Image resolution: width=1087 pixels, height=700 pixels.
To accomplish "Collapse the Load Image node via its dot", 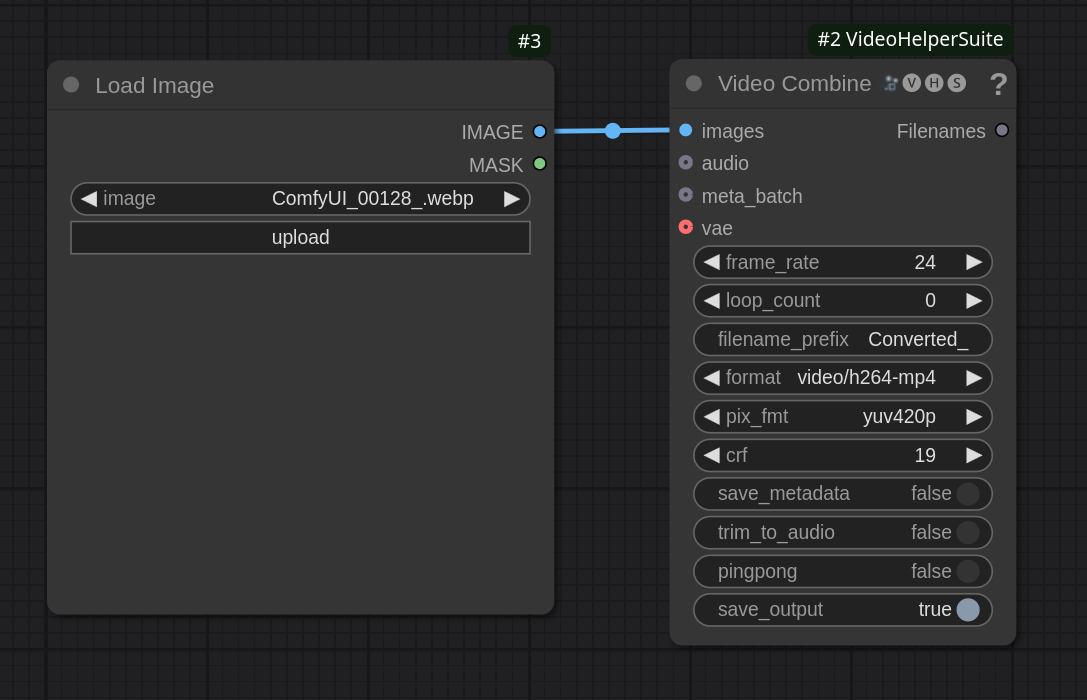I will point(71,85).
